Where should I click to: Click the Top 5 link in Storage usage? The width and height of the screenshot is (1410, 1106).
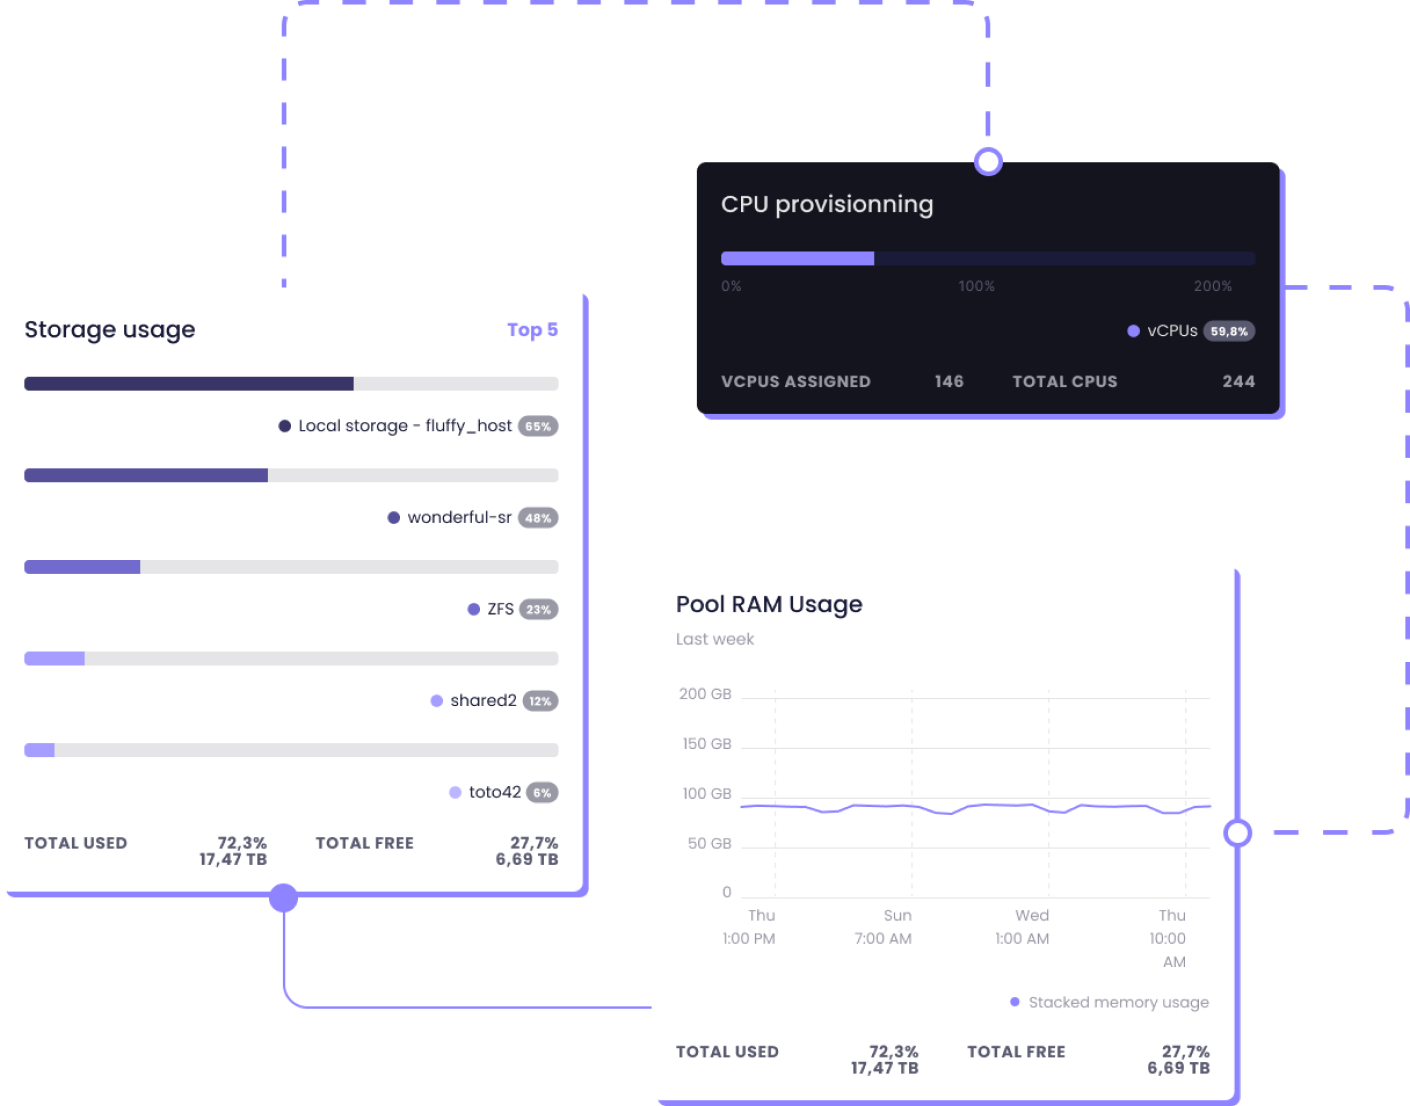point(531,330)
